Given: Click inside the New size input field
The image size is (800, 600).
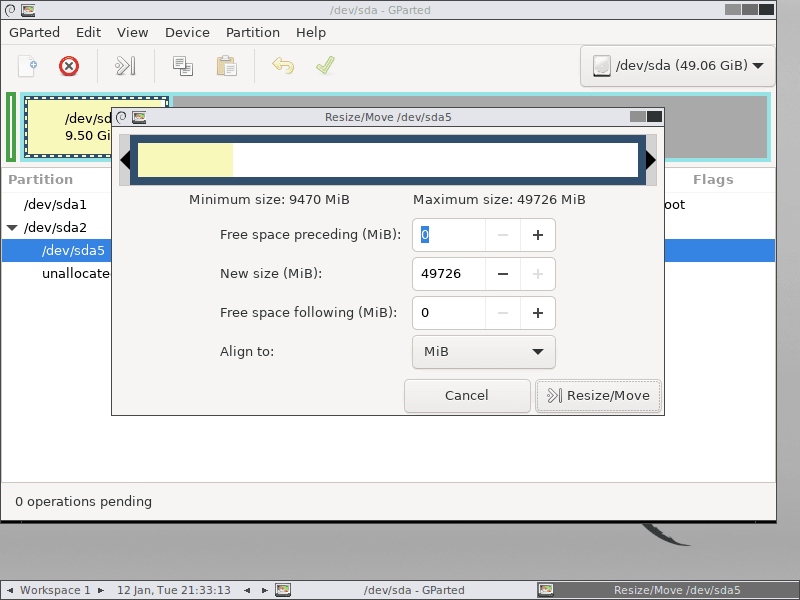Looking at the screenshot, I should [448, 274].
